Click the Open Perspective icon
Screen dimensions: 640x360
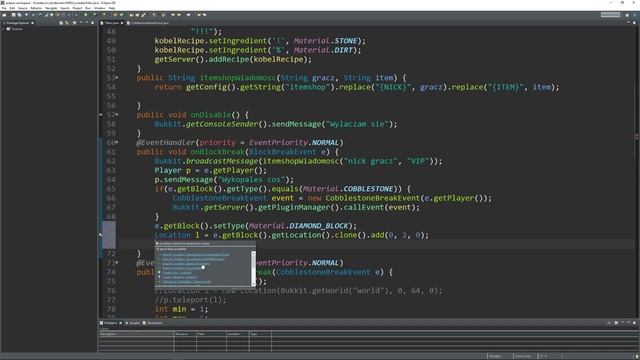pyautogui.click(x=627, y=15)
